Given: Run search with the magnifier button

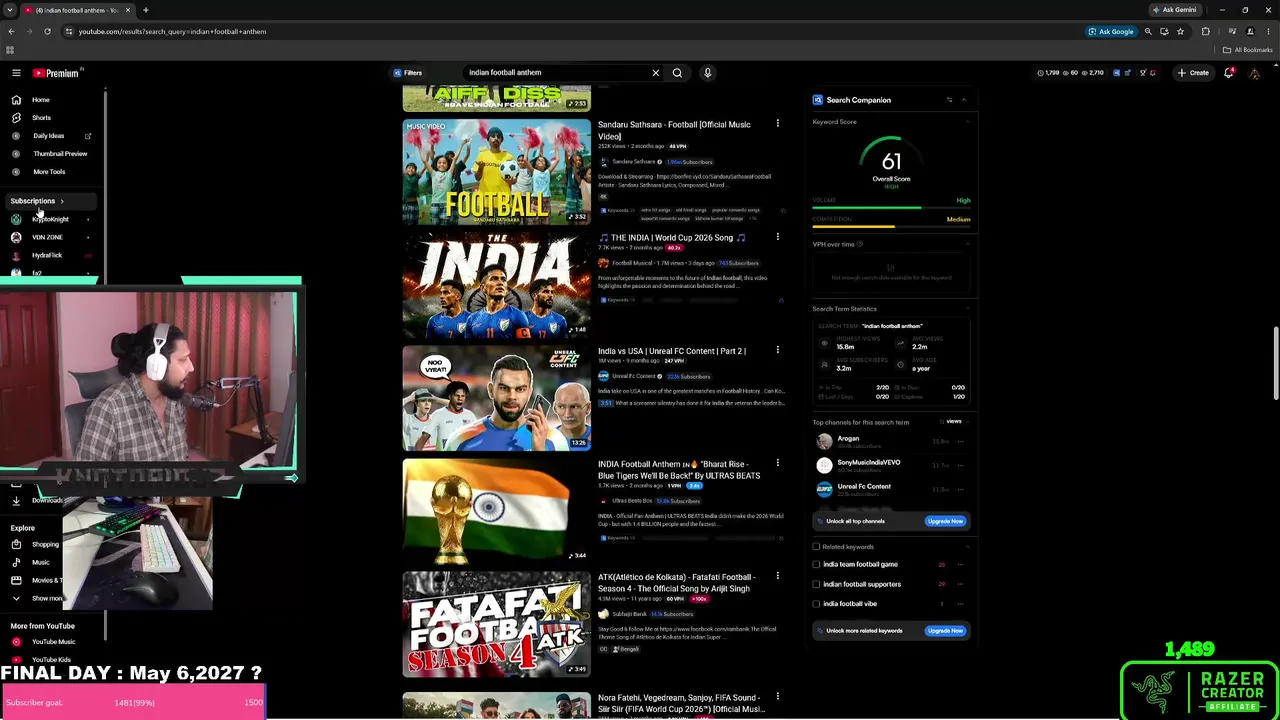Looking at the screenshot, I should (677, 73).
